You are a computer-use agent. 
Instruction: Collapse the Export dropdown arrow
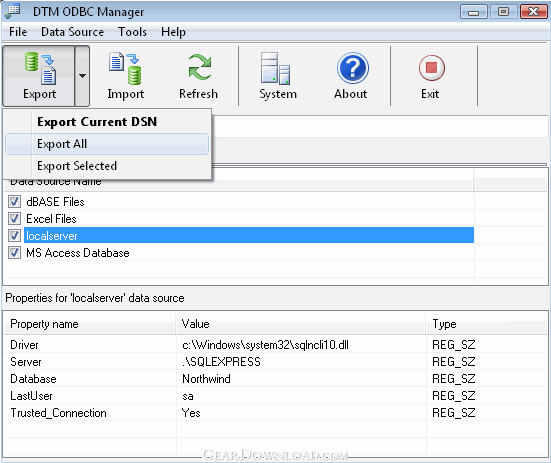pos(82,76)
